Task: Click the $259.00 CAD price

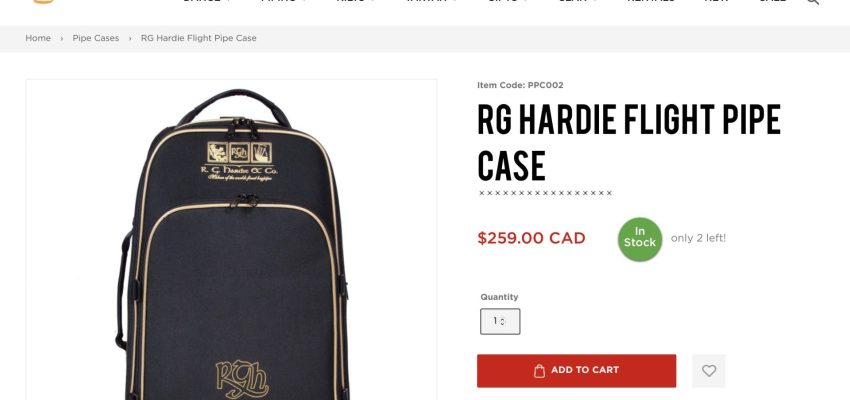Action: 531,238
